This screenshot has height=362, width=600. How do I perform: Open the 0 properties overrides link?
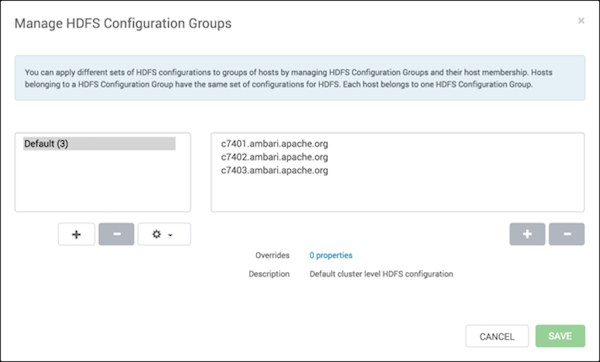click(331, 255)
